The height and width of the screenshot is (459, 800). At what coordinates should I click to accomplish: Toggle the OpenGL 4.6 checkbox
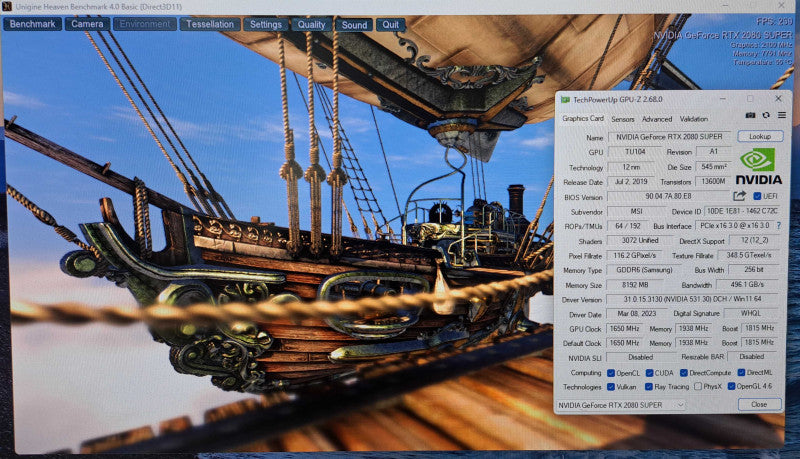click(731, 386)
